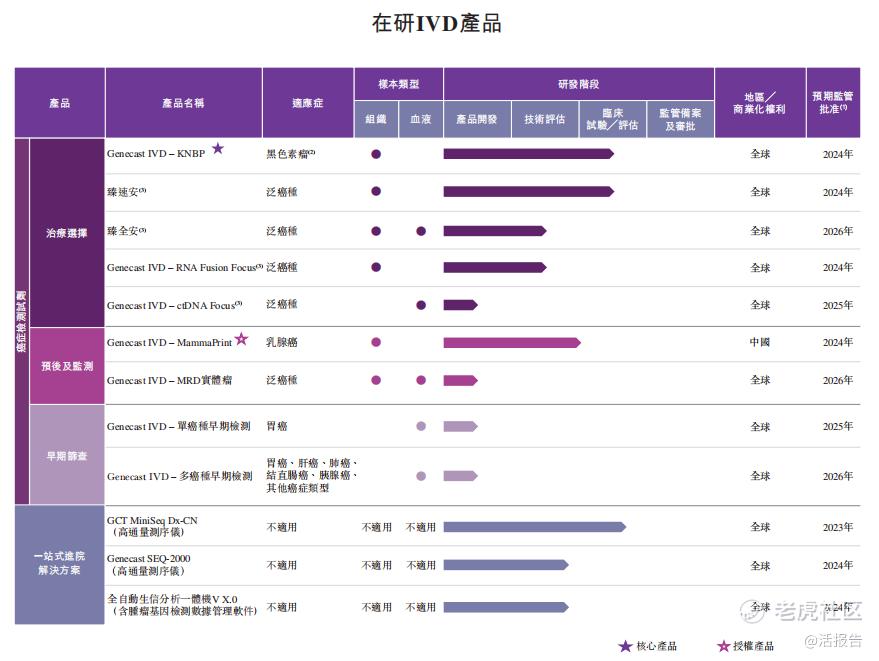Click the KNBP development progress bar
Viewport: 879px width, 661px height.
[x=529, y=154]
